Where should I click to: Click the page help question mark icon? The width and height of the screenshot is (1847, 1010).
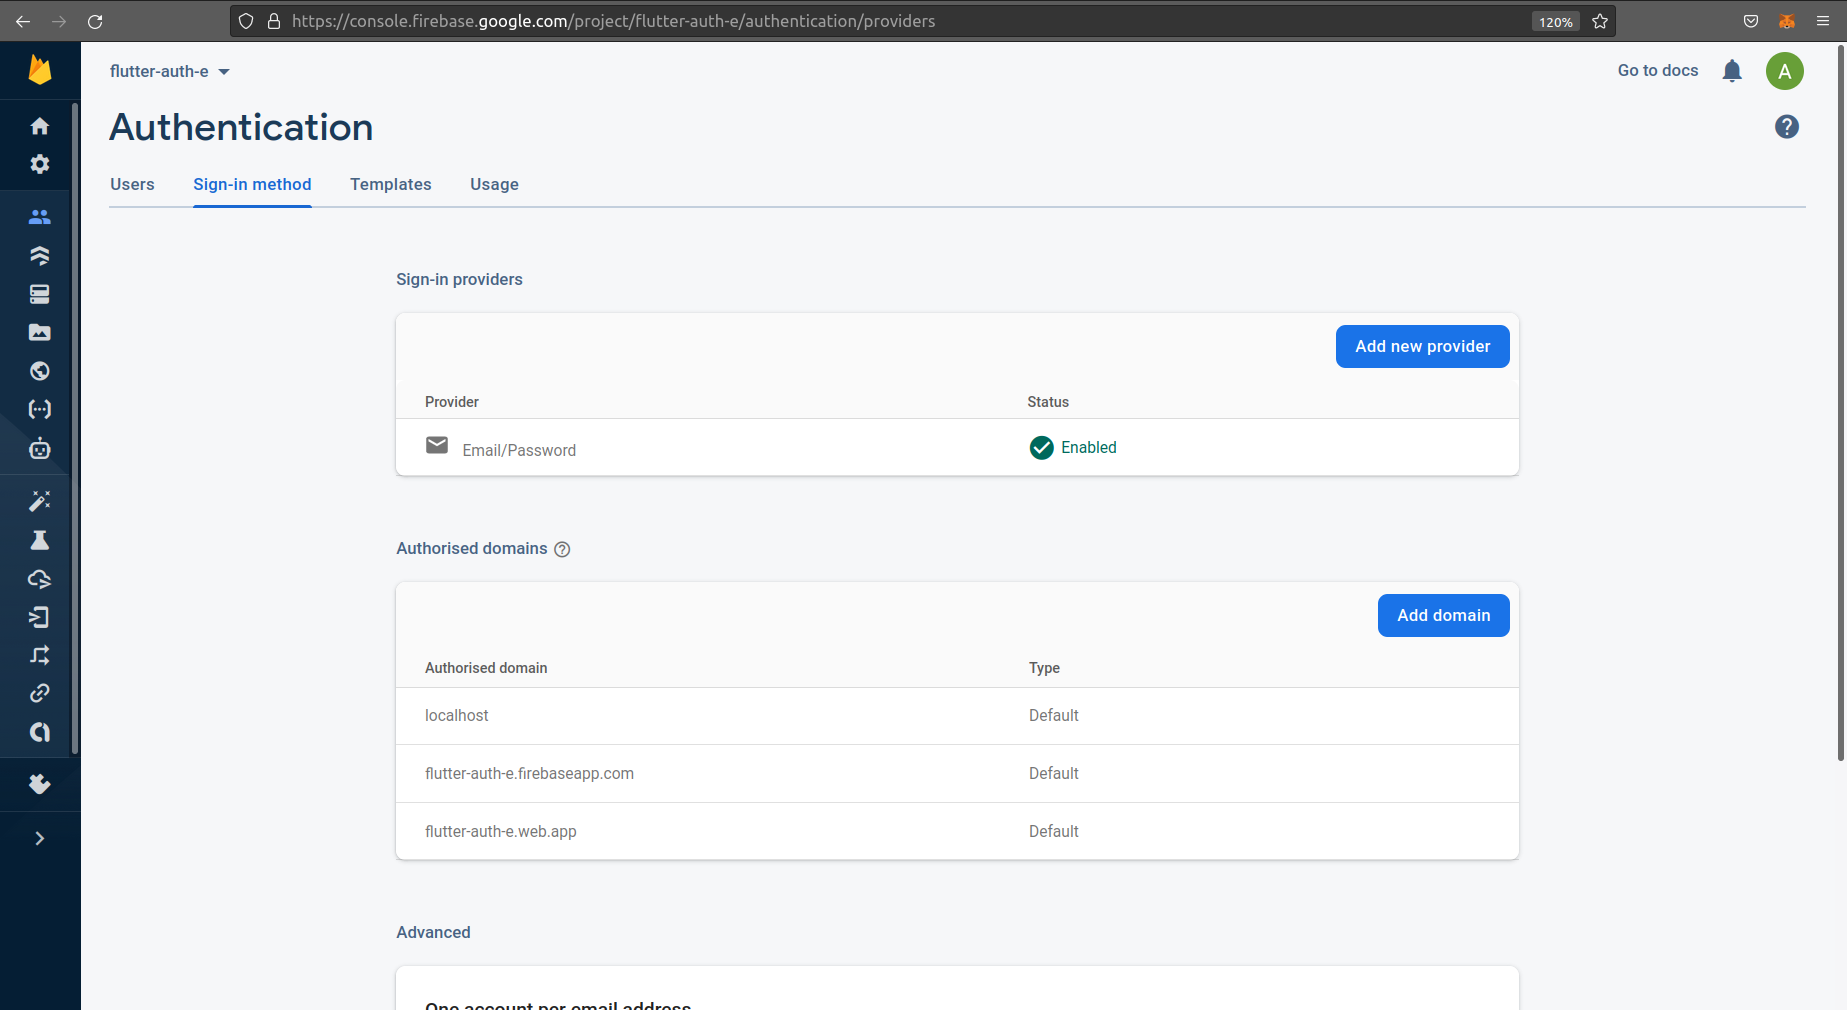point(1787,127)
